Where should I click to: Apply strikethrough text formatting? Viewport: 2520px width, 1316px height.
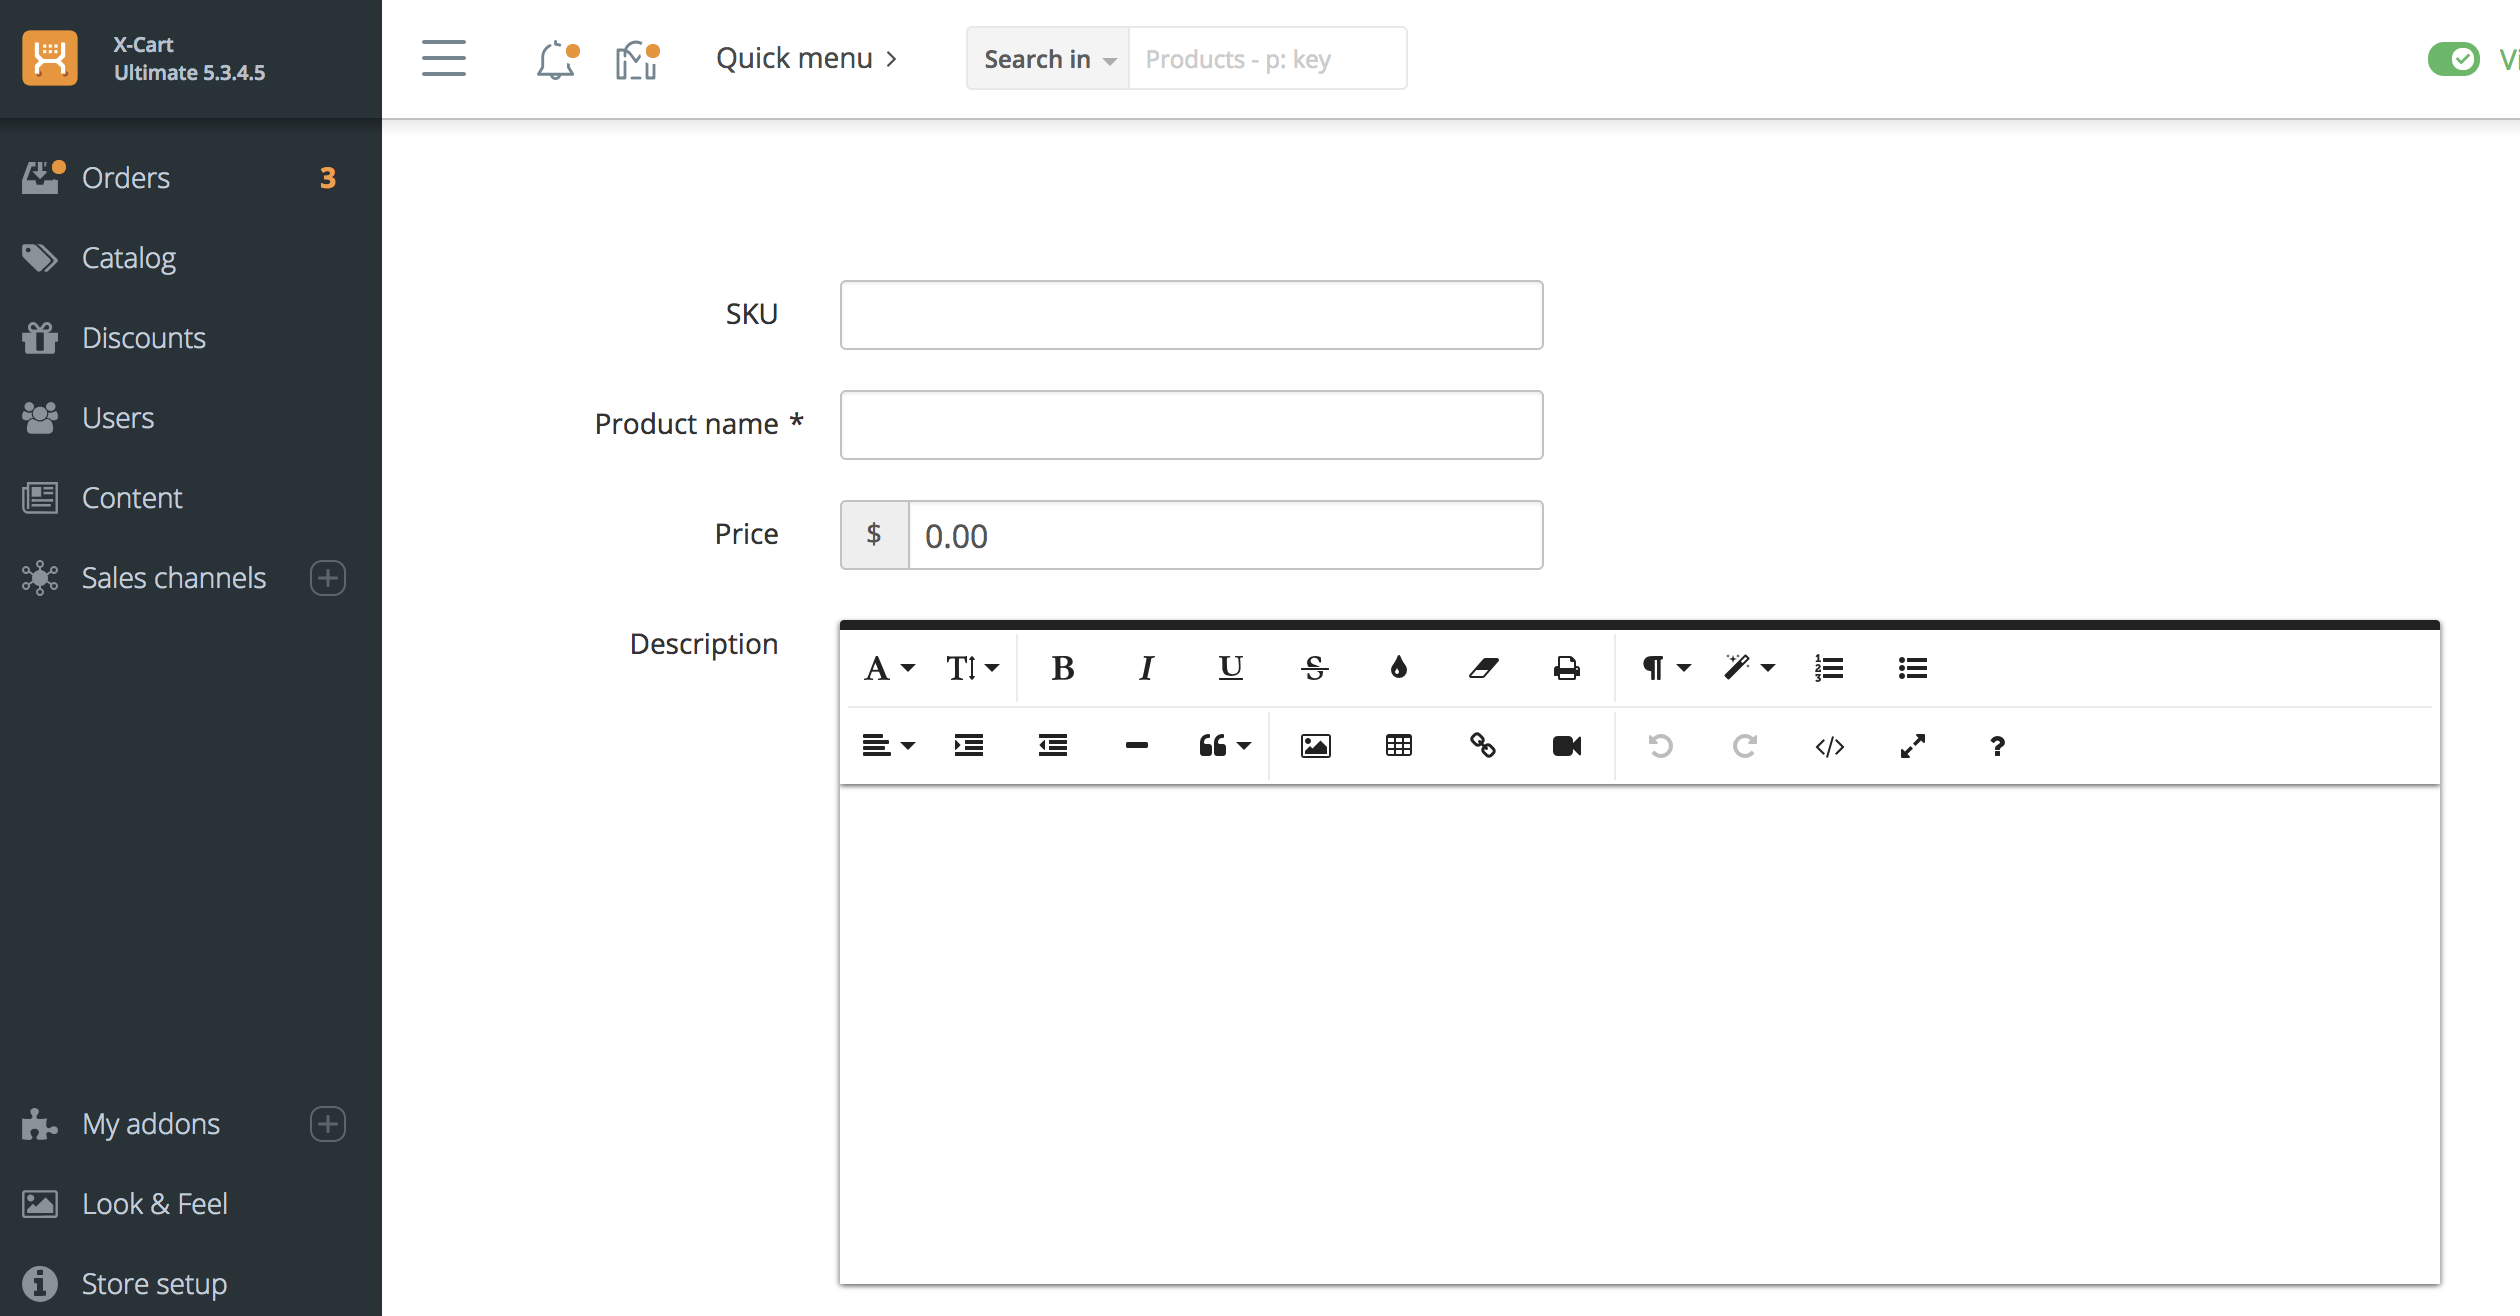tap(1314, 668)
